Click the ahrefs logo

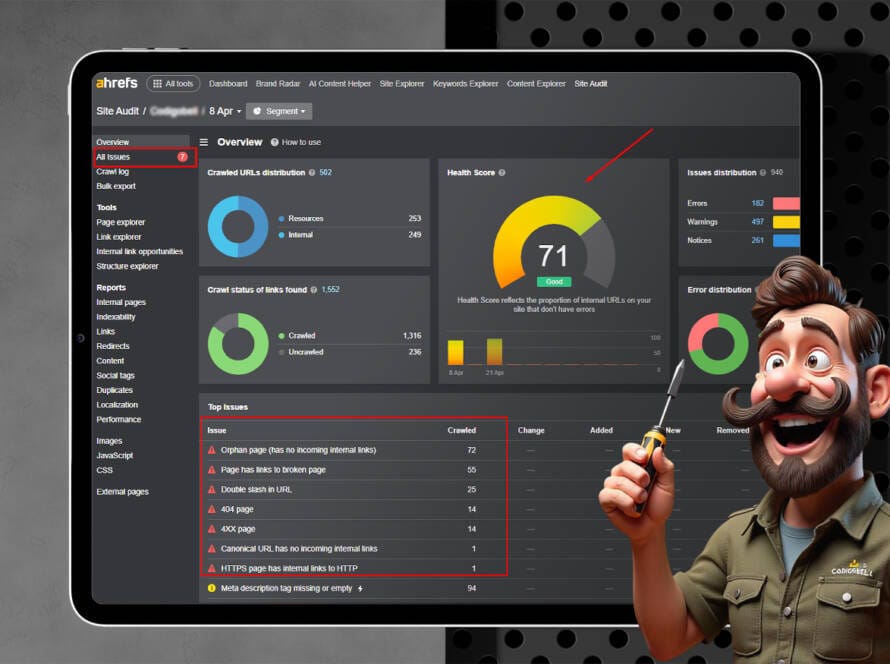[116, 83]
